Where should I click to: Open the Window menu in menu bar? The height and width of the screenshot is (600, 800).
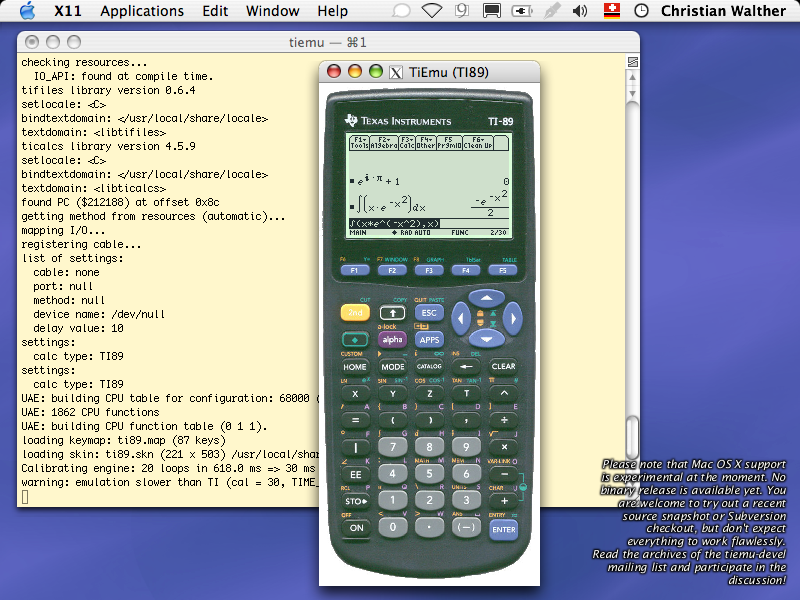272,11
